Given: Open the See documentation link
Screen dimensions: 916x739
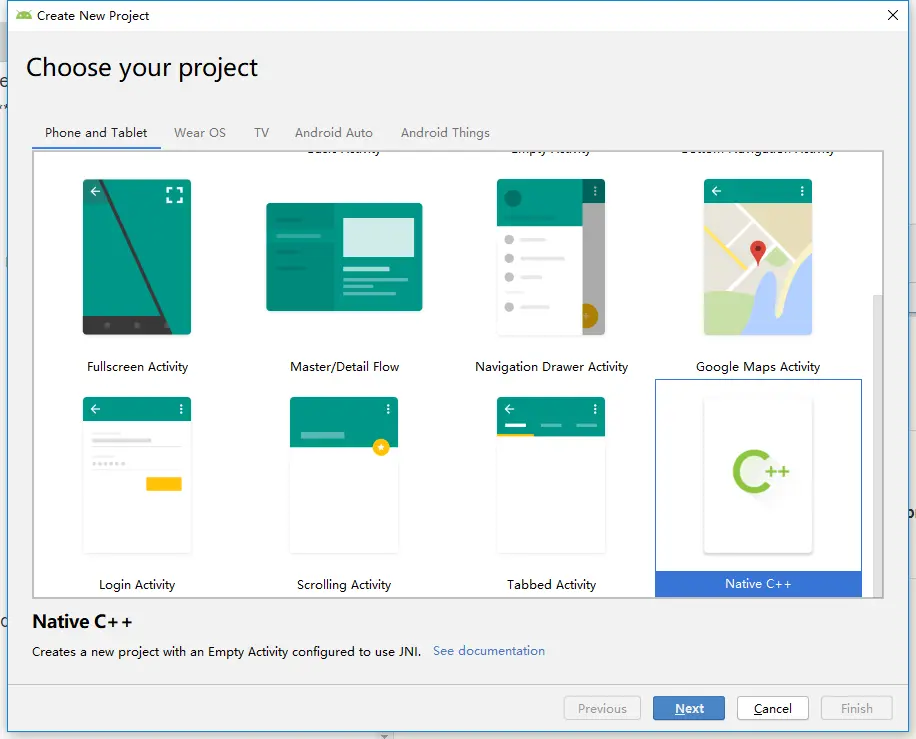Looking at the screenshot, I should 489,651.
